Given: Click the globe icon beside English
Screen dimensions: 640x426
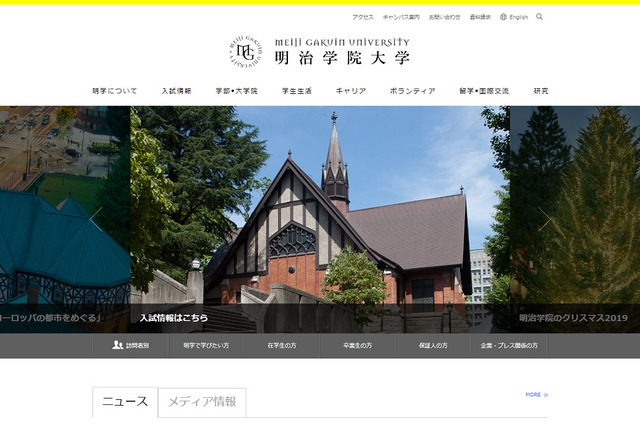Looking at the screenshot, I should 503,17.
